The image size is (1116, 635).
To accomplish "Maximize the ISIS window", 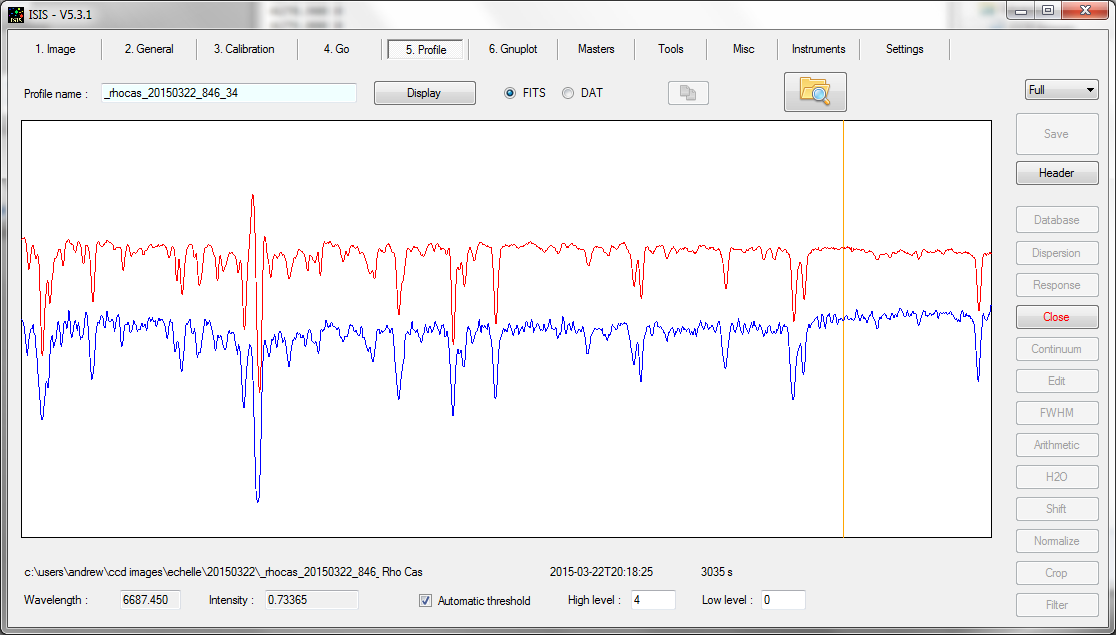I will click(1047, 11).
